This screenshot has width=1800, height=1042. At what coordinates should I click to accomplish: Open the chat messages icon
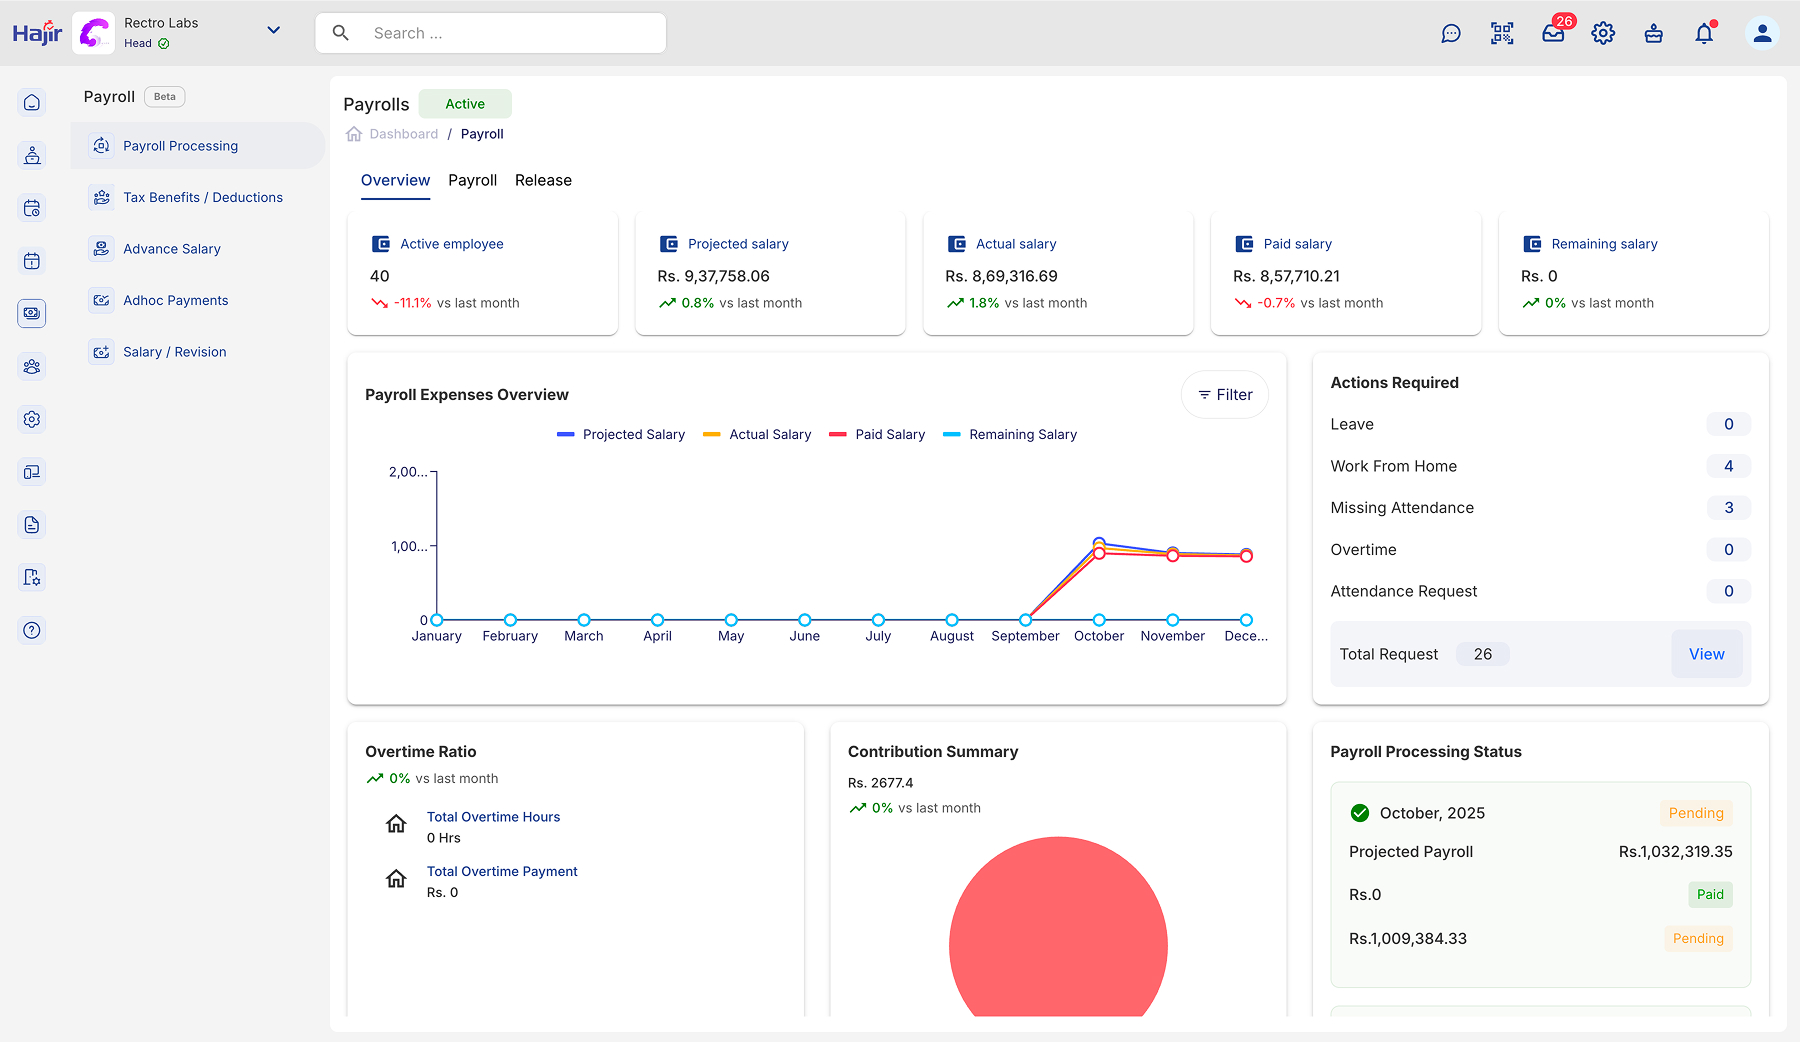pyautogui.click(x=1451, y=34)
